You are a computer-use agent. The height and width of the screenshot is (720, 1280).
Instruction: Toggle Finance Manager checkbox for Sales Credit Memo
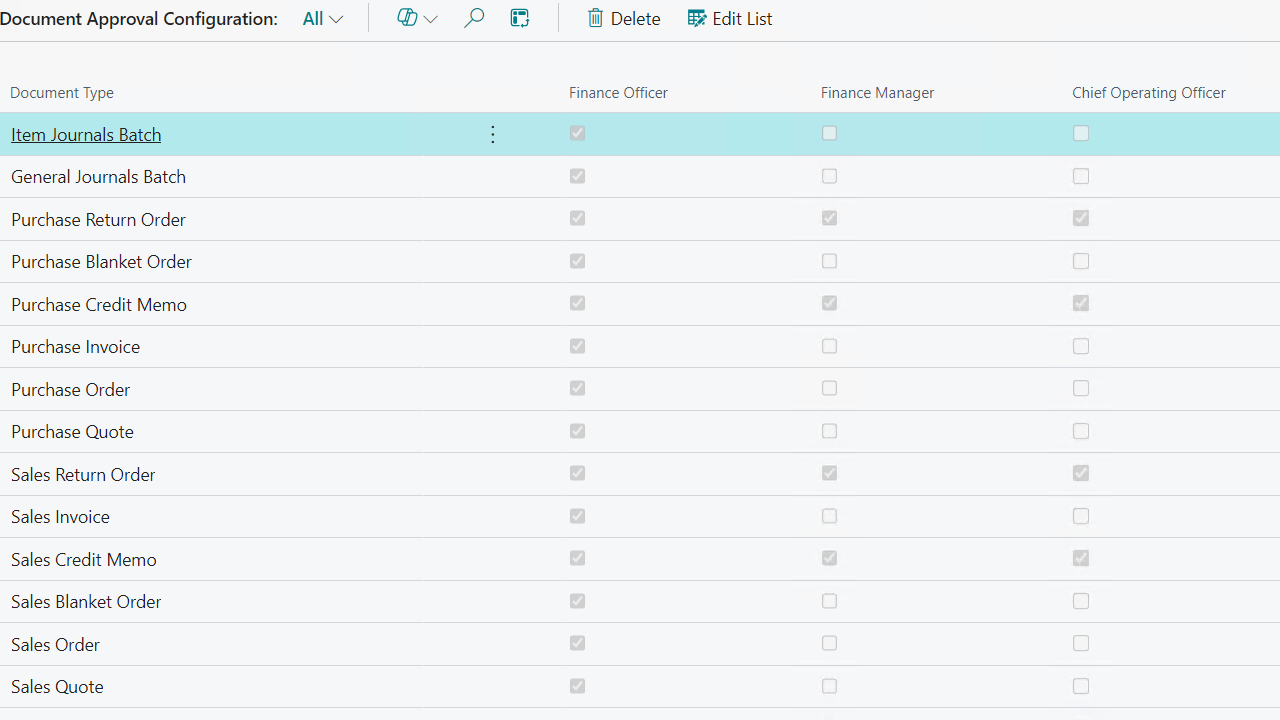(829, 558)
